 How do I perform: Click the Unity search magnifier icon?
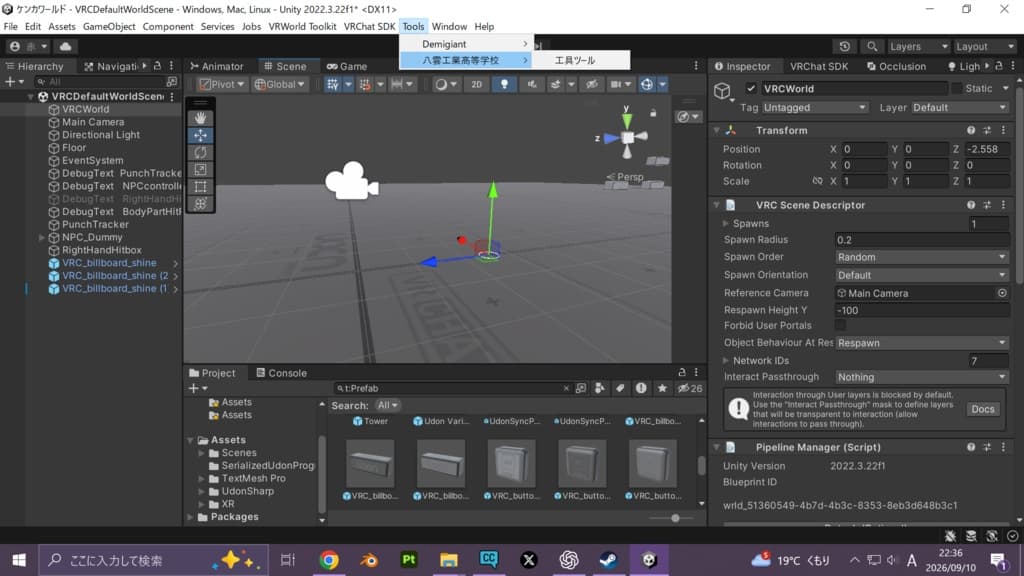[x=872, y=46]
